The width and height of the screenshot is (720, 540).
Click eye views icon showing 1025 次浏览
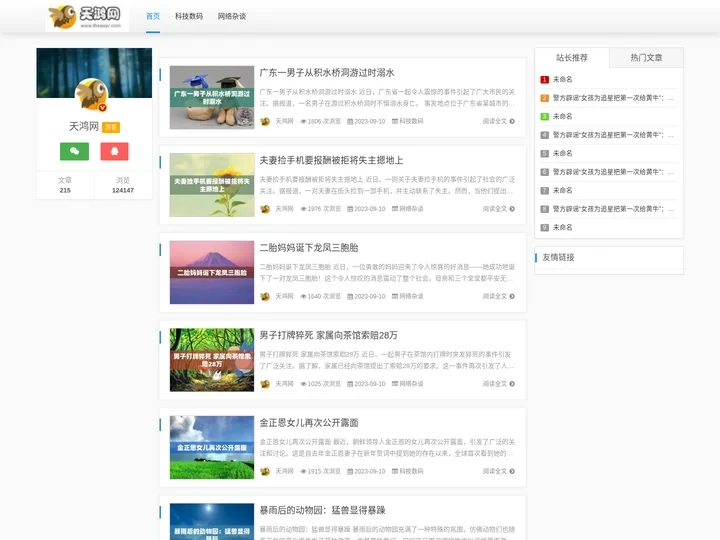coord(303,384)
